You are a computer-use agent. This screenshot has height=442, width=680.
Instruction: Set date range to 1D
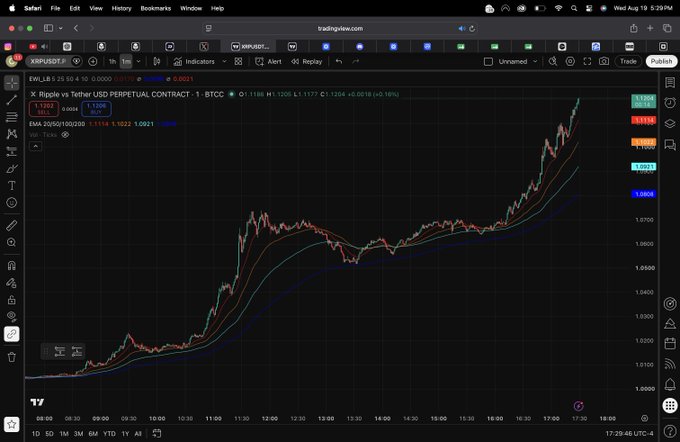(x=36, y=433)
